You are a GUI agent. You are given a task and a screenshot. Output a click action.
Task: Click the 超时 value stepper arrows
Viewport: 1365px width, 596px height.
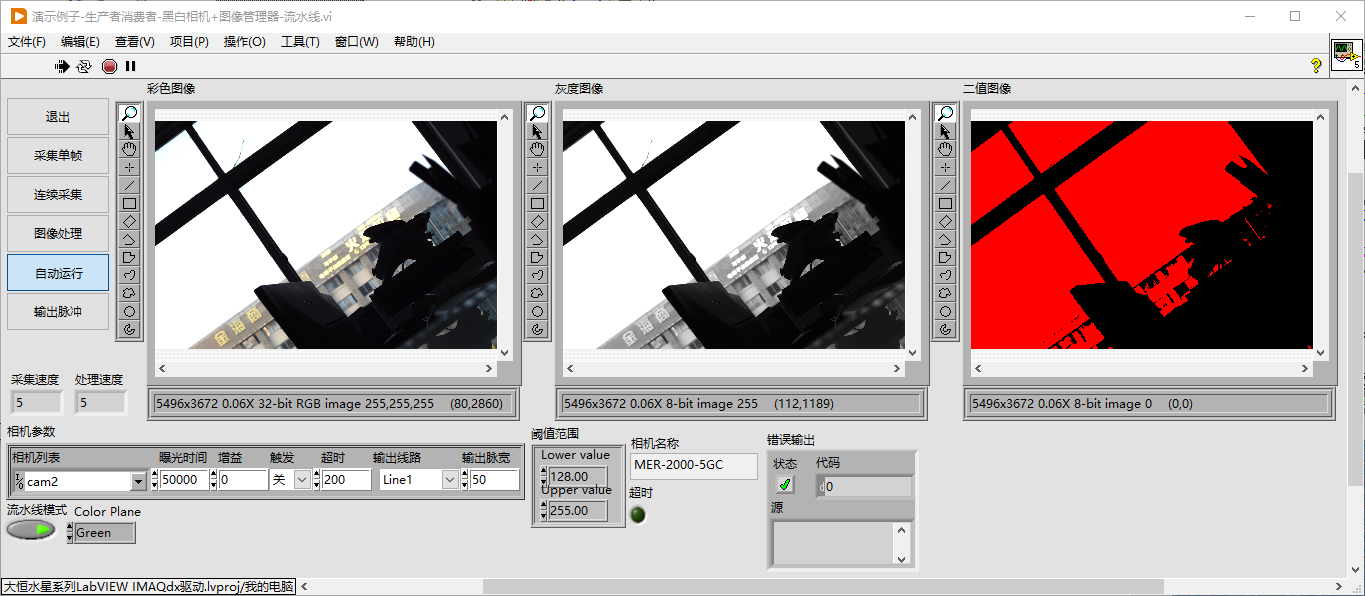(318, 480)
